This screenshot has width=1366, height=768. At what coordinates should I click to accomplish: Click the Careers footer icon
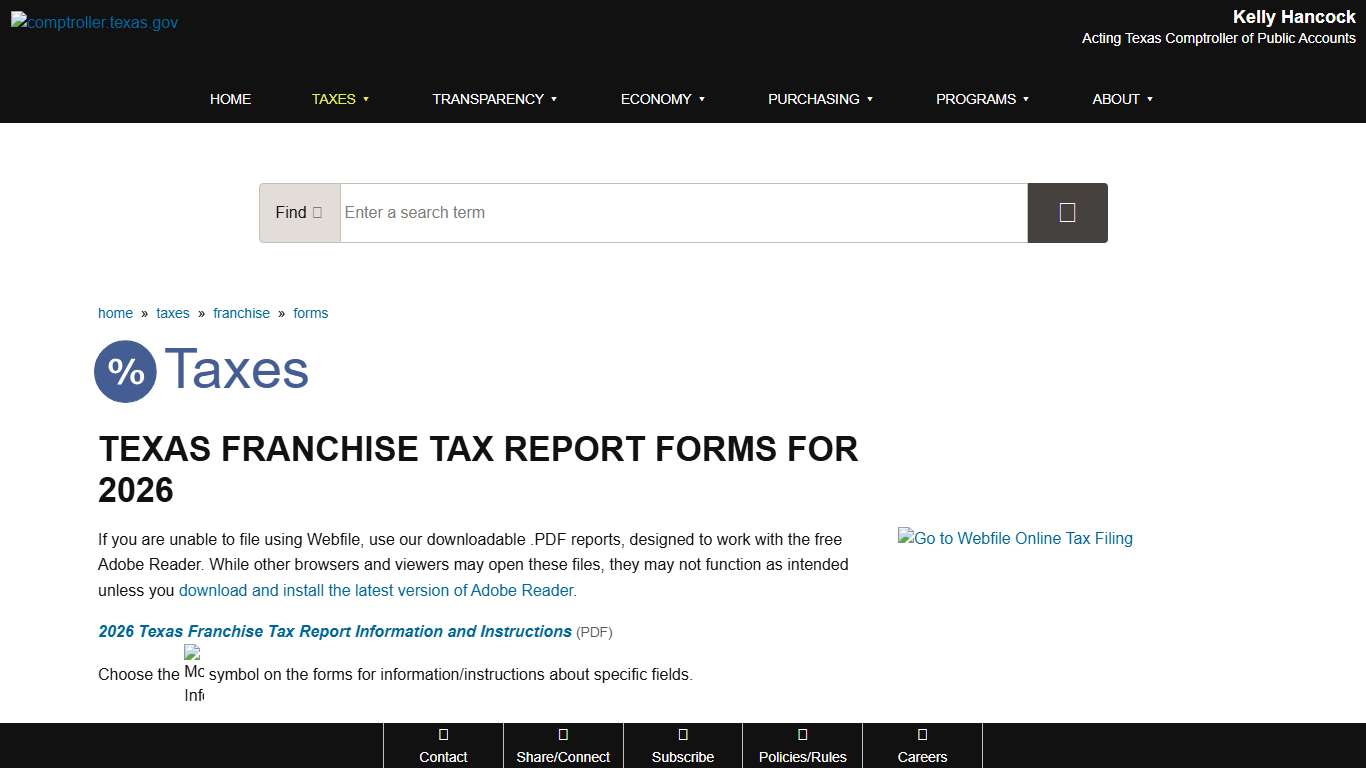pos(922,736)
